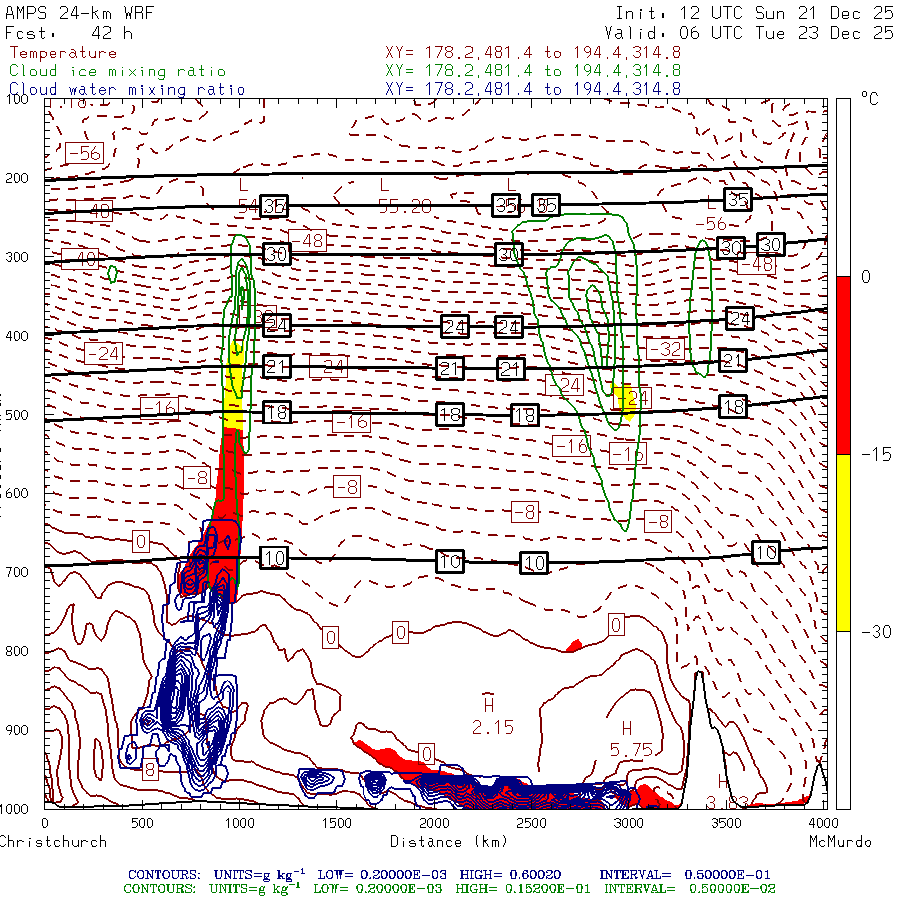Click the 700 hPa pressure axis tick
This screenshot has height=900, width=900.
(17, 572)
